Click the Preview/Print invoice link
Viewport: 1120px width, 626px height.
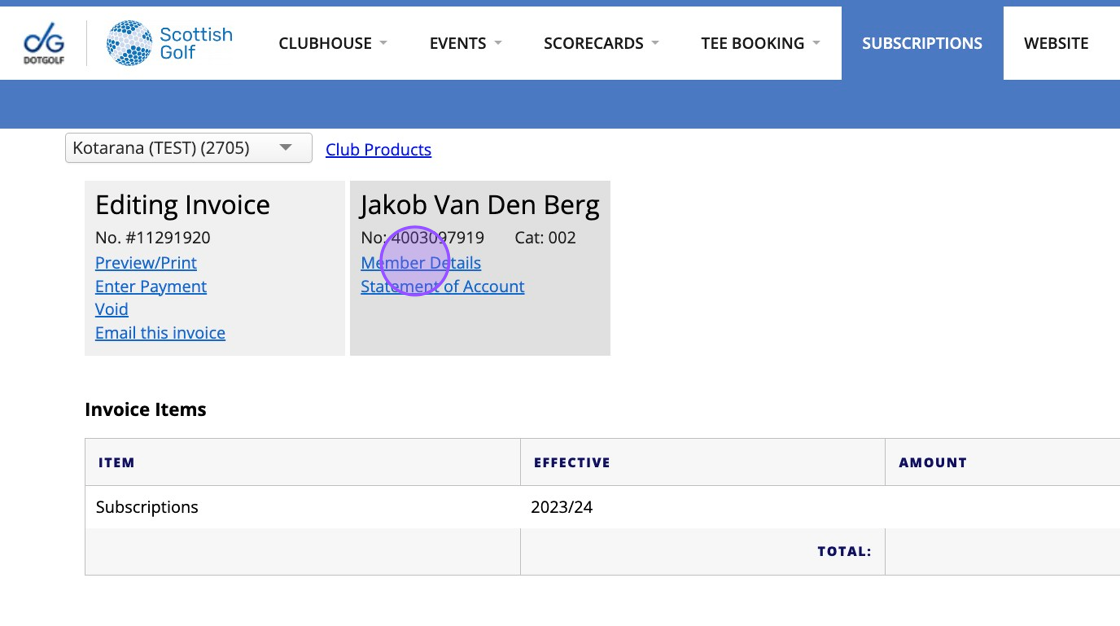pos(146,263)
